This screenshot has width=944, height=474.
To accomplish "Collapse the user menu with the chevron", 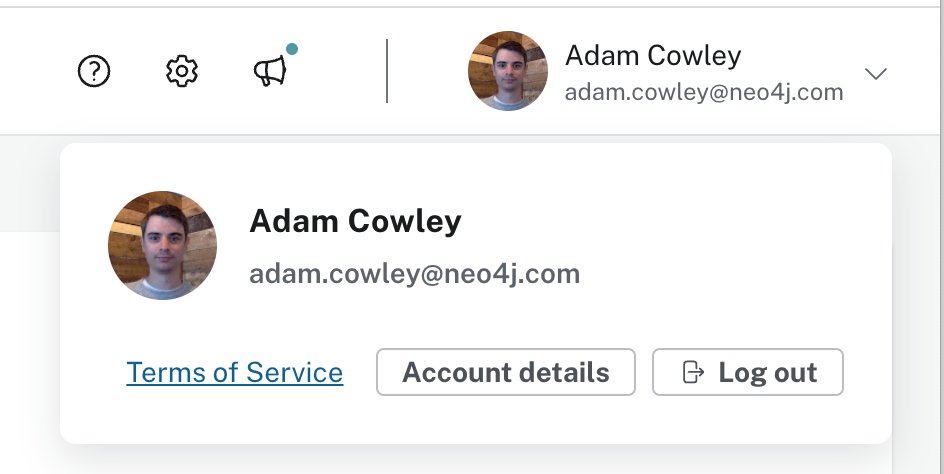I will tap(876, 73).
